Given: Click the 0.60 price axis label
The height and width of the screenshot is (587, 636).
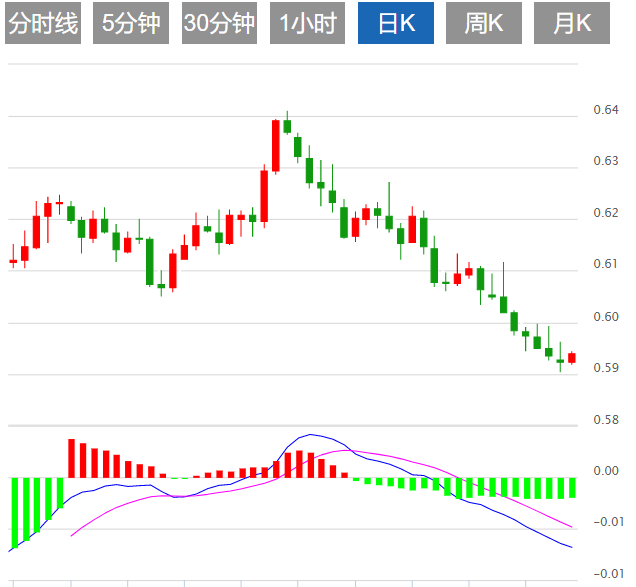Looking at the screenshot, I should 606,316.
